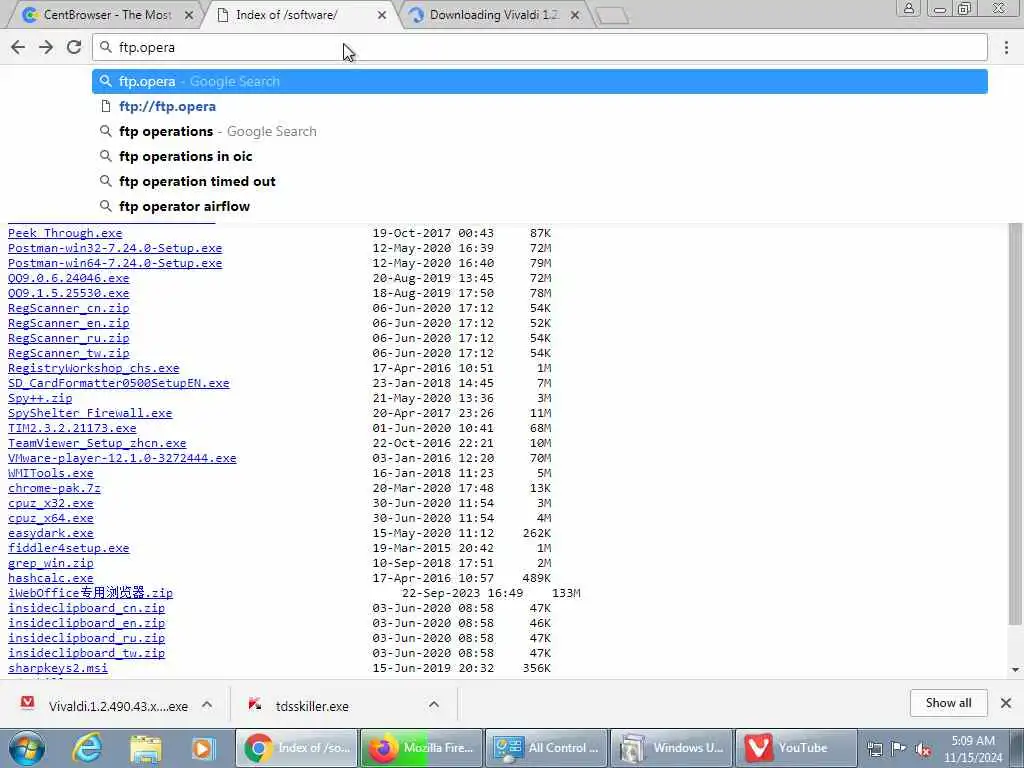Open the QQ9.1.5.25530.exe link

pyautogui.click(x=69, y=293)
